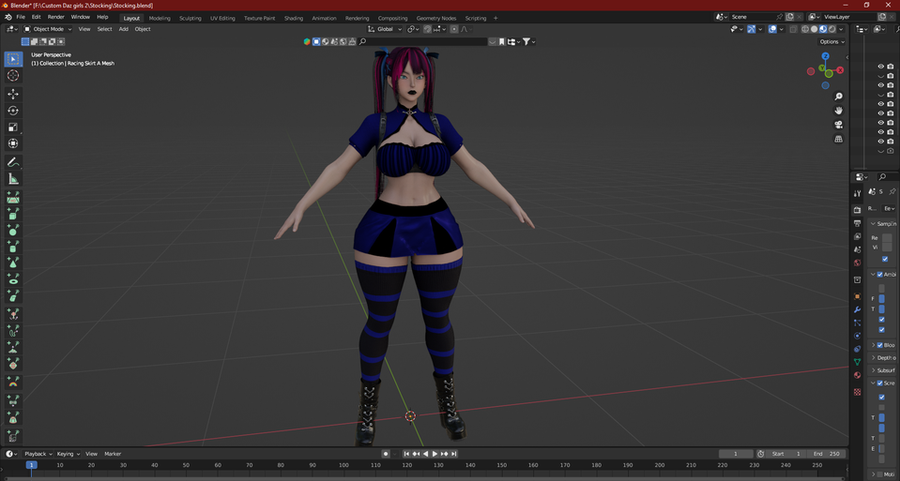
Task: Click the zoom magnifier icon in the viewport
Action: click(839, 95)
